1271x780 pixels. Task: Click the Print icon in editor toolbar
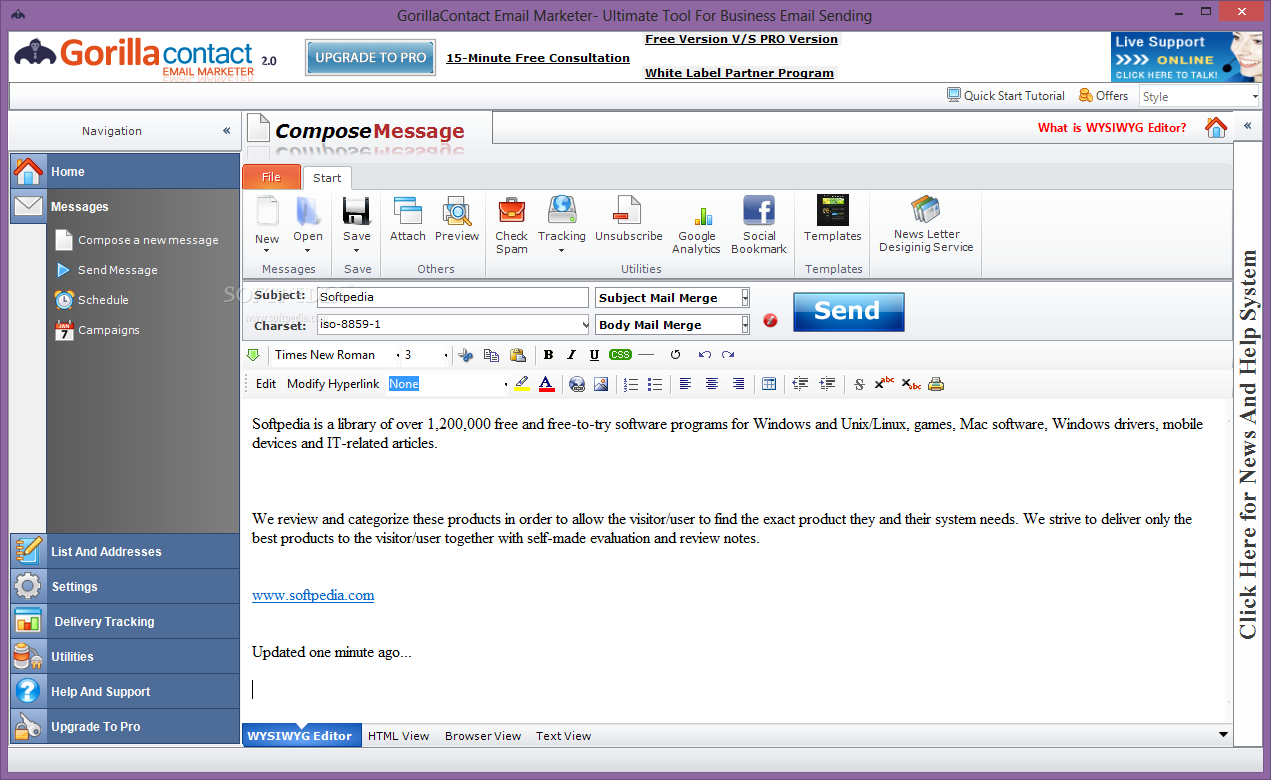click(936, 384)
